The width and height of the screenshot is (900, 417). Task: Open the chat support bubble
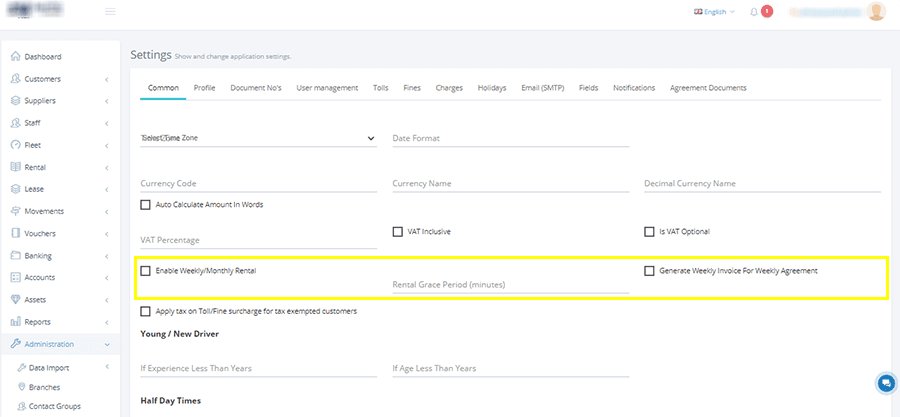pos(887,383)
